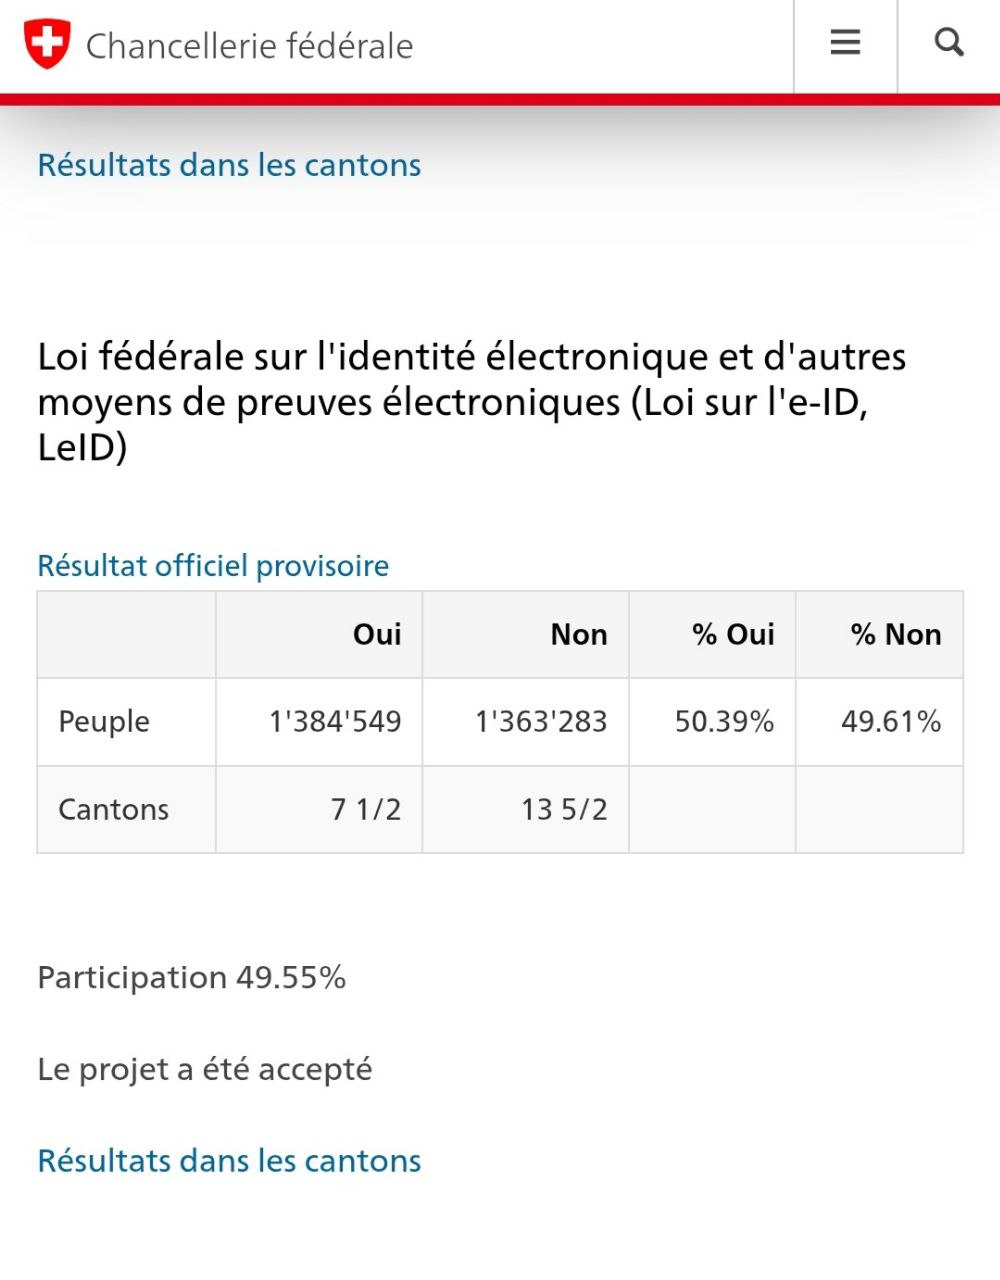
Task: Click the Participation 49.55% text
Action: coord(192,977)
